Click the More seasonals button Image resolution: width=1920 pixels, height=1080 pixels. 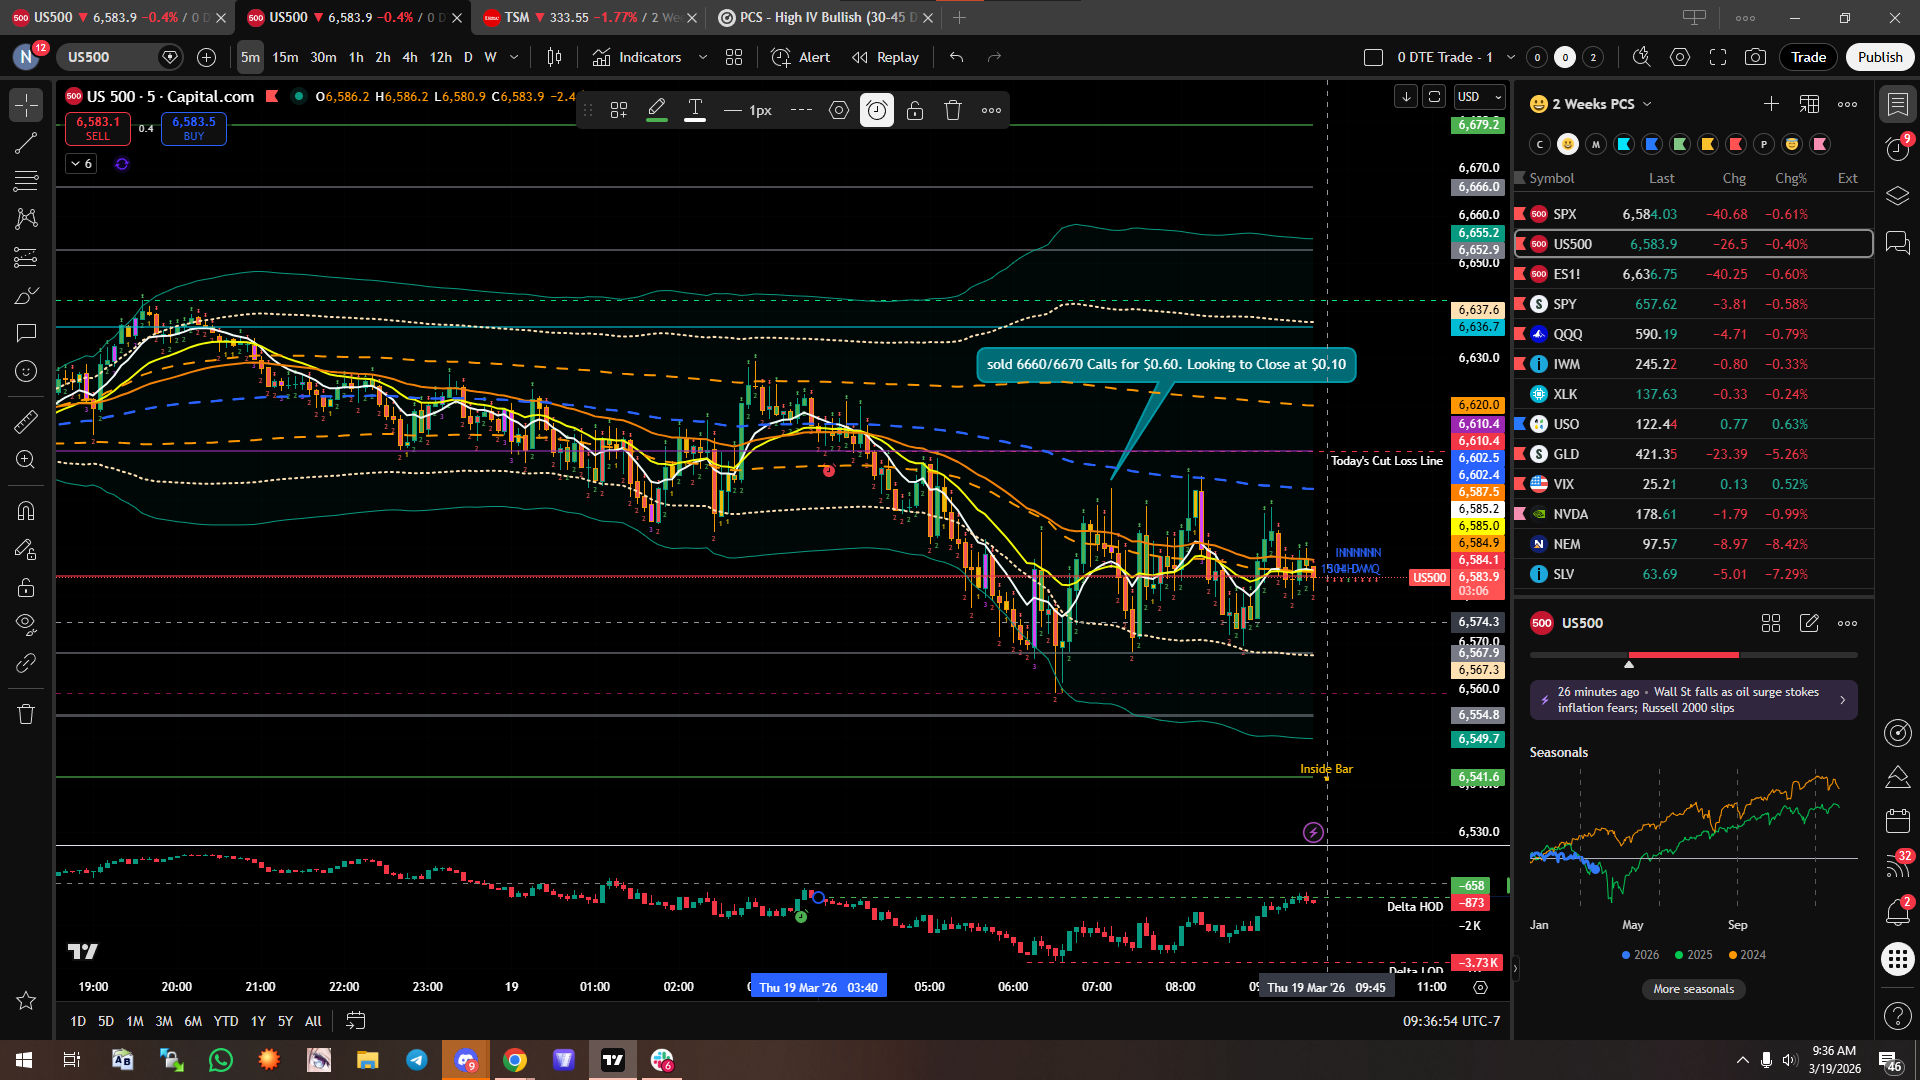pos(1693,989)
